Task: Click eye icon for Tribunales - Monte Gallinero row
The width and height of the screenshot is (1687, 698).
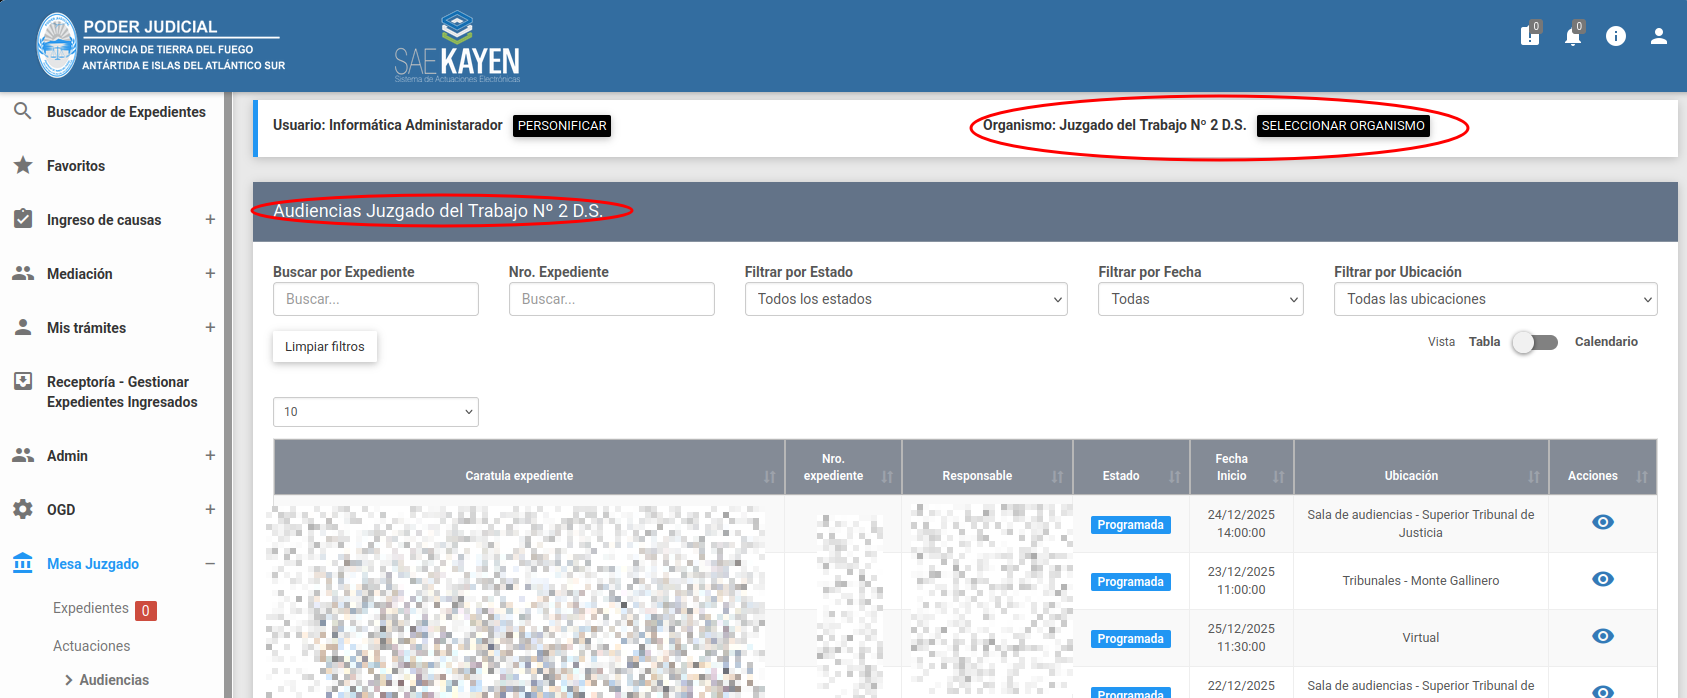Action: (x=1602, y=580)
